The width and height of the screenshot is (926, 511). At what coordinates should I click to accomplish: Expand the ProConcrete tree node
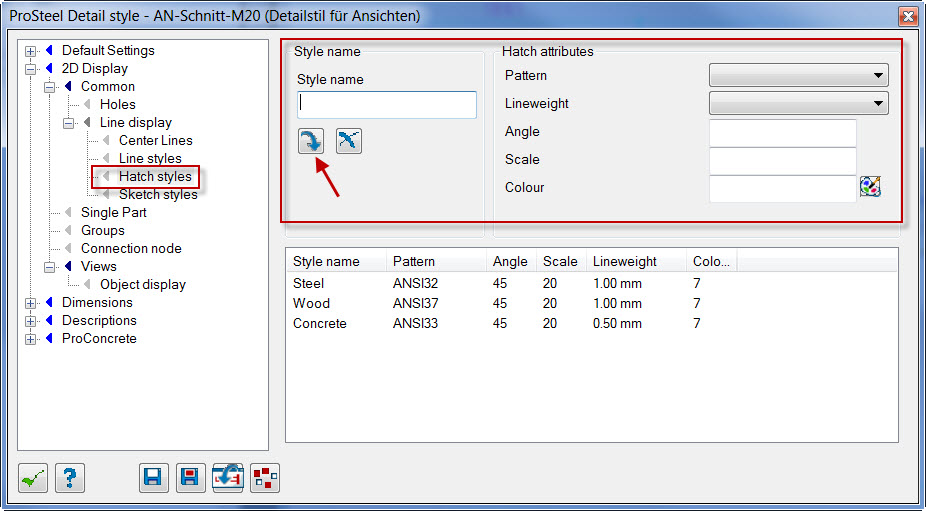point(30,339)
